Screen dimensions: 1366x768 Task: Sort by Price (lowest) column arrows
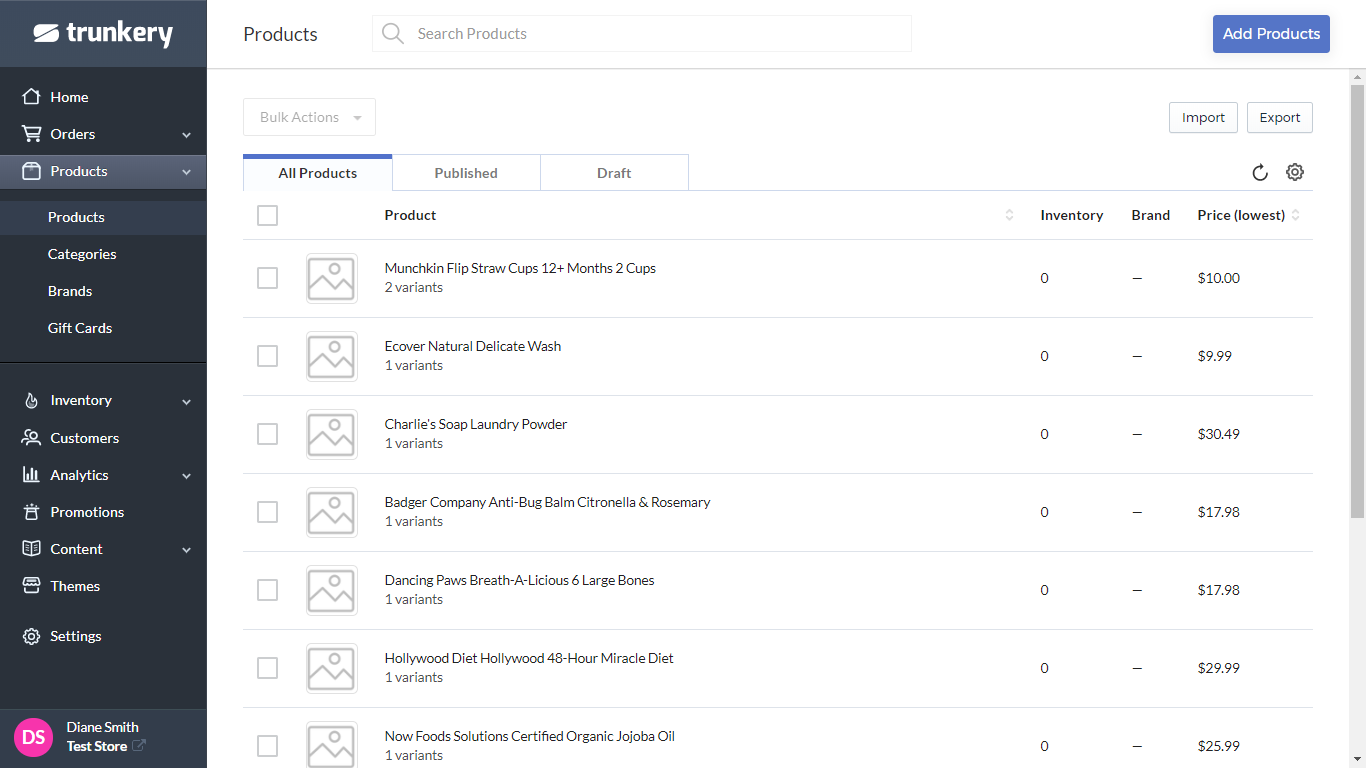pyautogui.click(x=1296, y=215)
